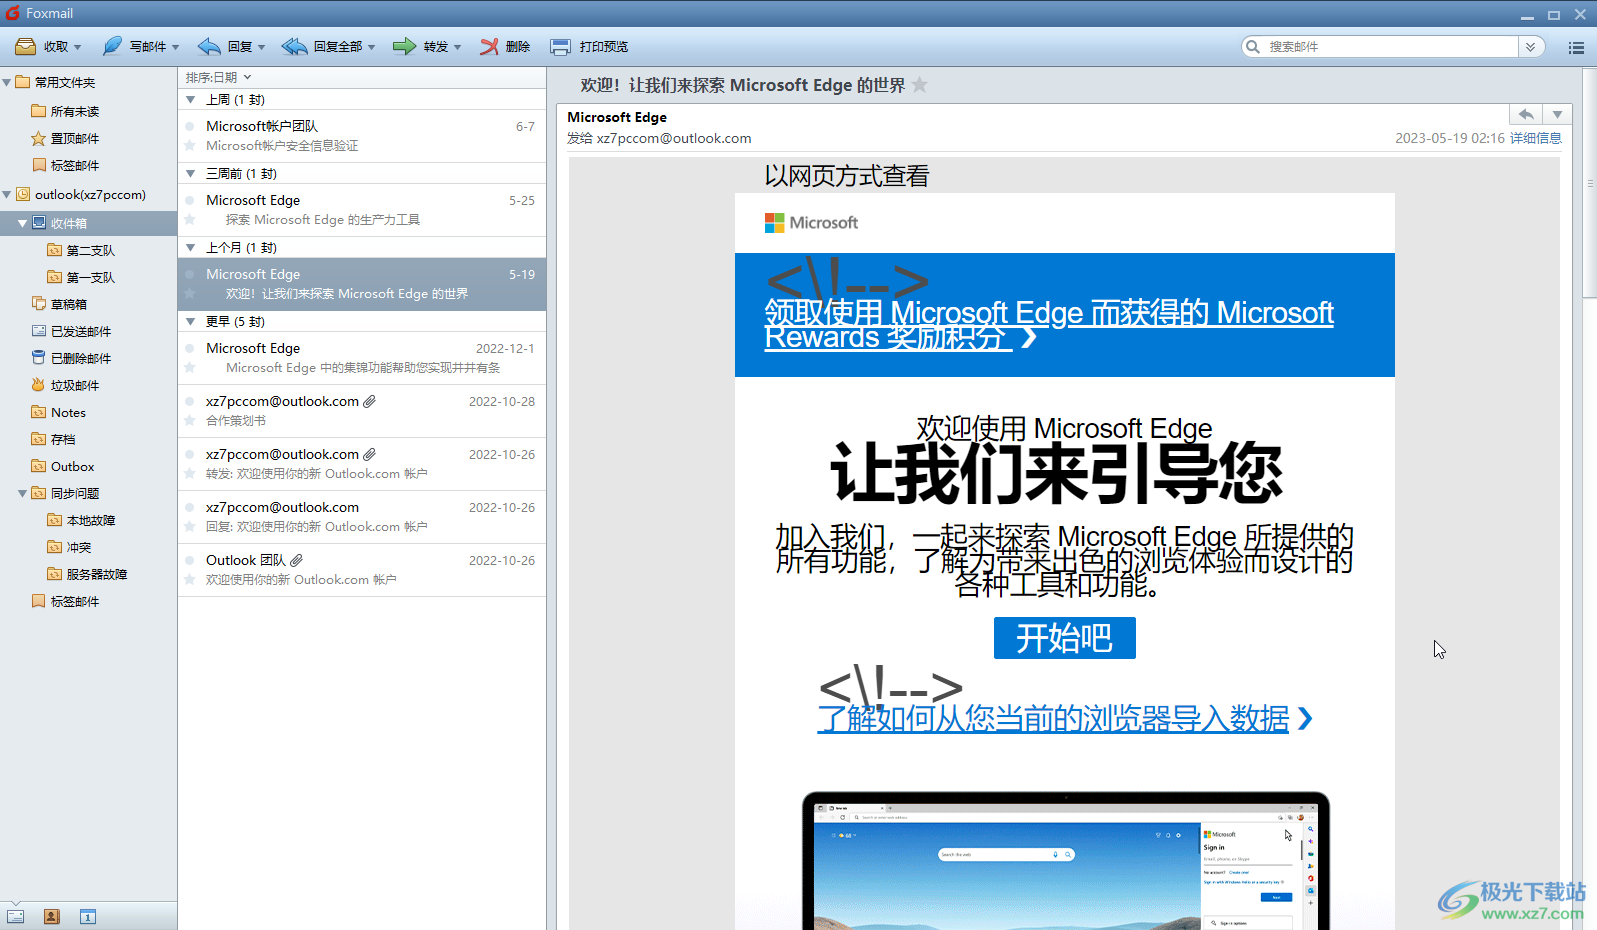Open the Microsoft帐户团队 email
The width and height of the screenshot is (1597, 930).
(x=362, y=136)
